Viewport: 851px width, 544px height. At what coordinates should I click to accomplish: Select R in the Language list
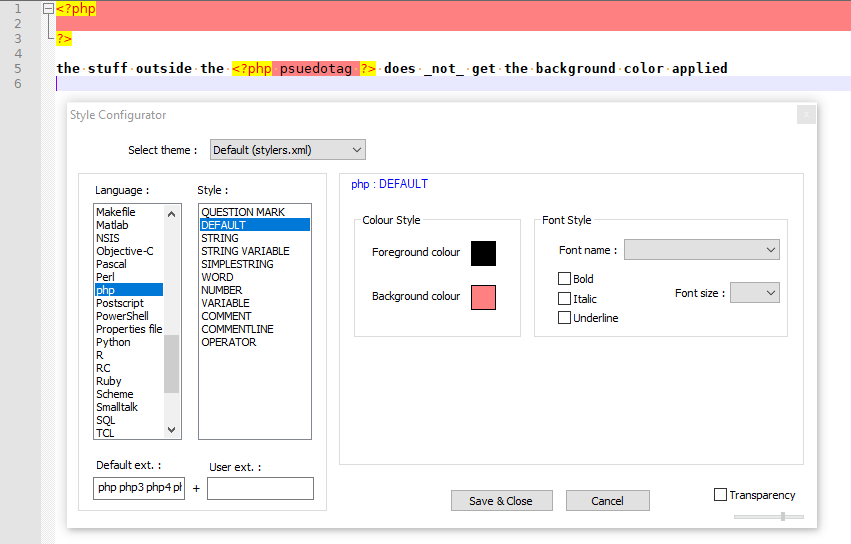tap(129, 355)
